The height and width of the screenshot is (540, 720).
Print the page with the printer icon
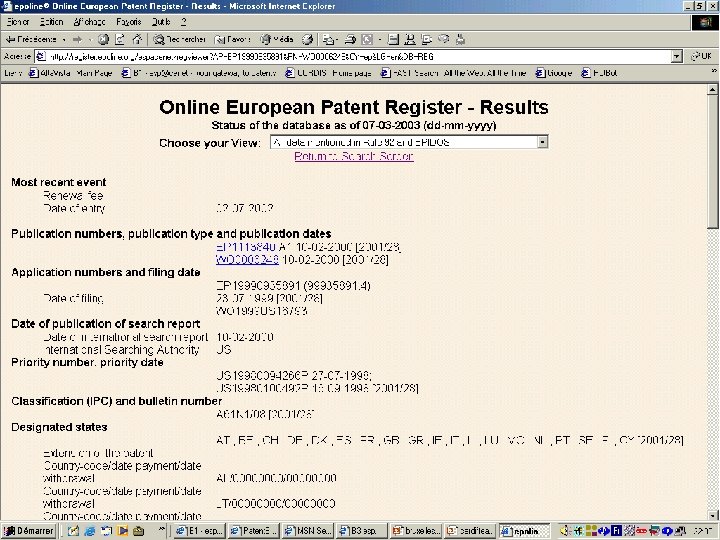(350, 39)
